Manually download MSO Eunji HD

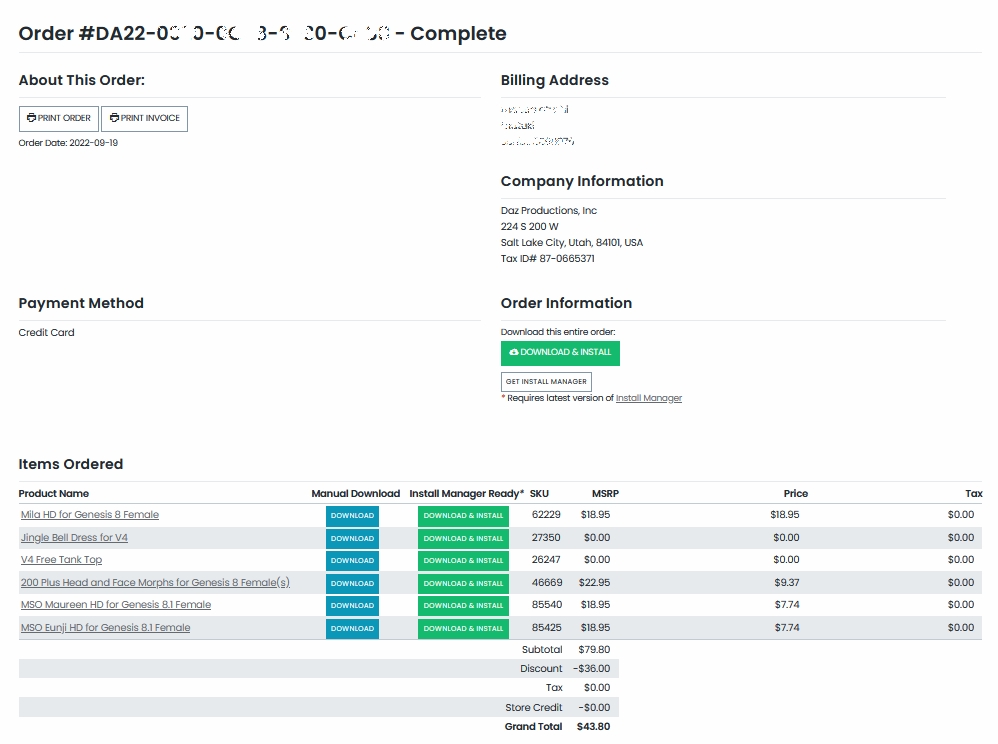click(x=352, y=629)
